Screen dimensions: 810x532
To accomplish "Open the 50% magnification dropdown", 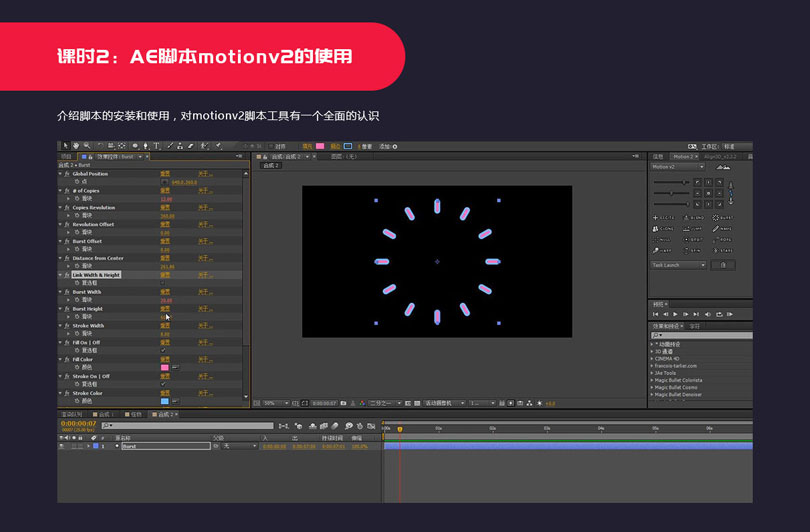I will (276, 403).
